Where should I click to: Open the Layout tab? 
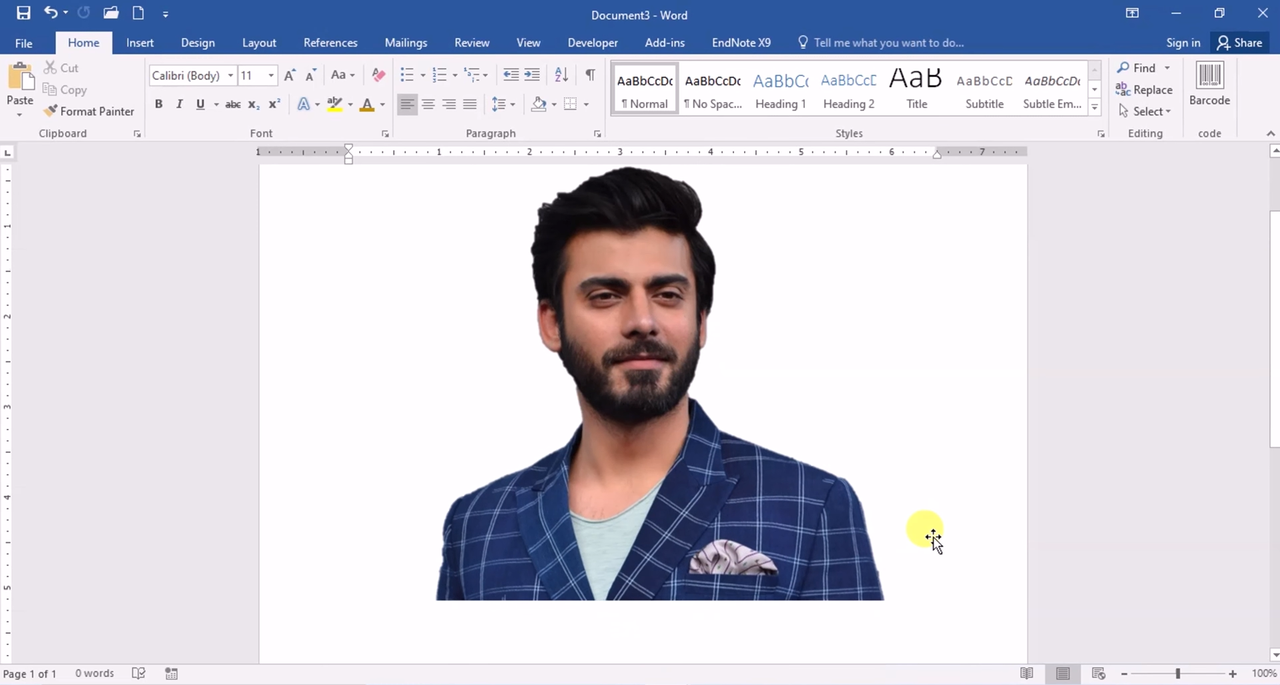tap(259, 43)
